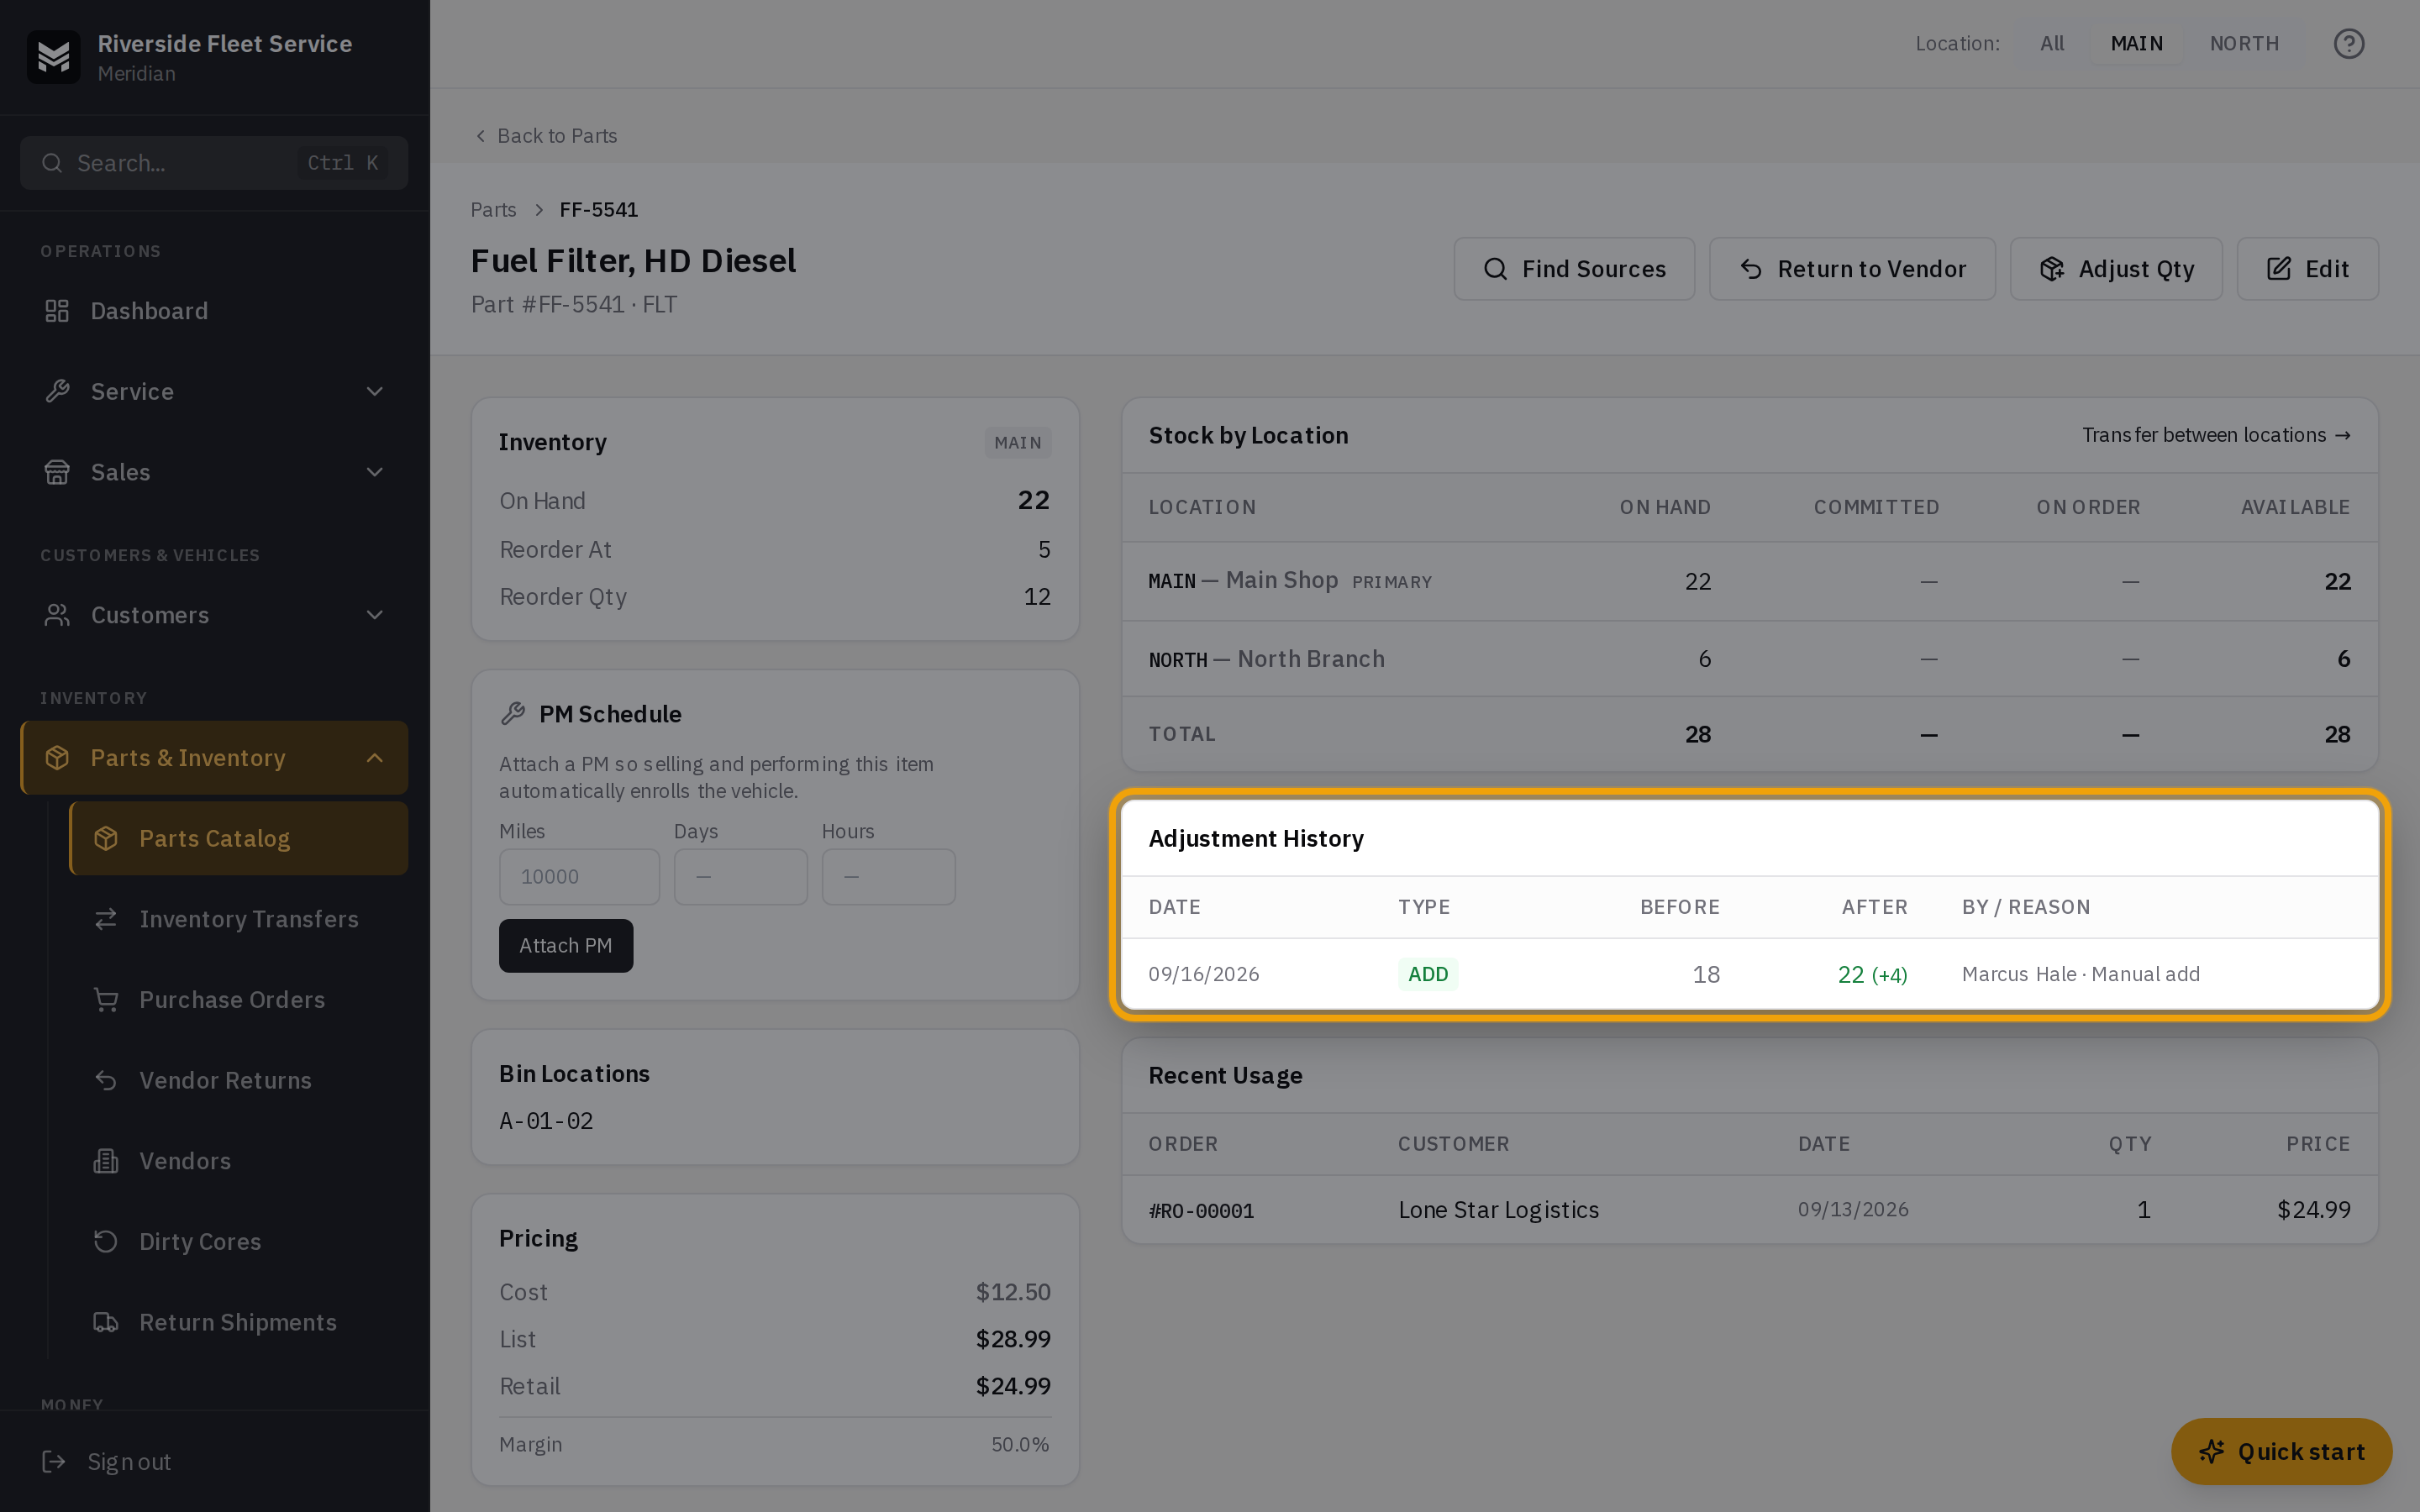Click the Vendor Returns undo icon
Viewport: 2420px width, 1512px height.
click(106, 1080)
